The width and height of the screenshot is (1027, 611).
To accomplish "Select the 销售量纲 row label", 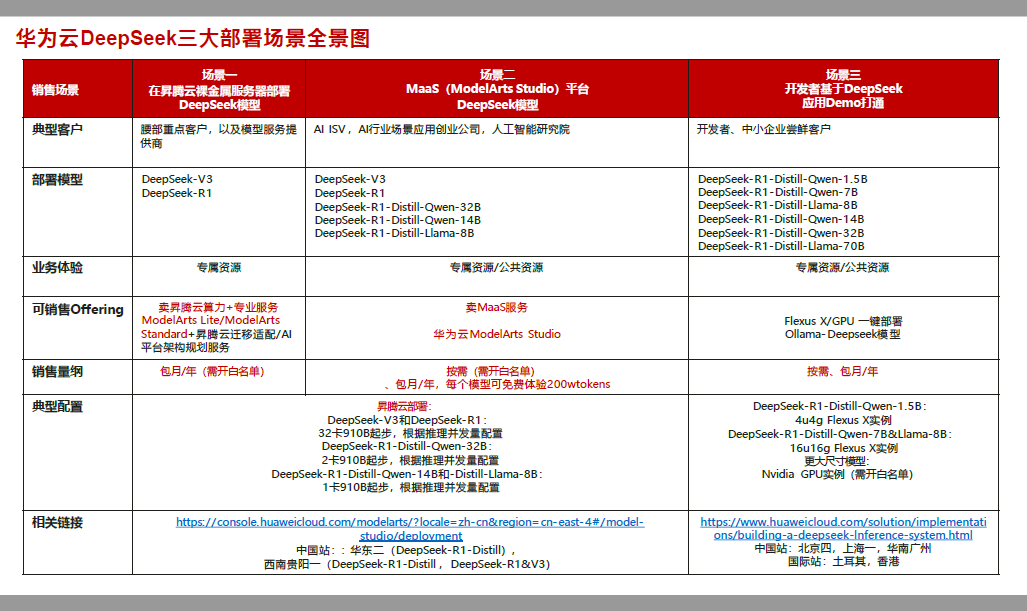I will click(57, 371).
